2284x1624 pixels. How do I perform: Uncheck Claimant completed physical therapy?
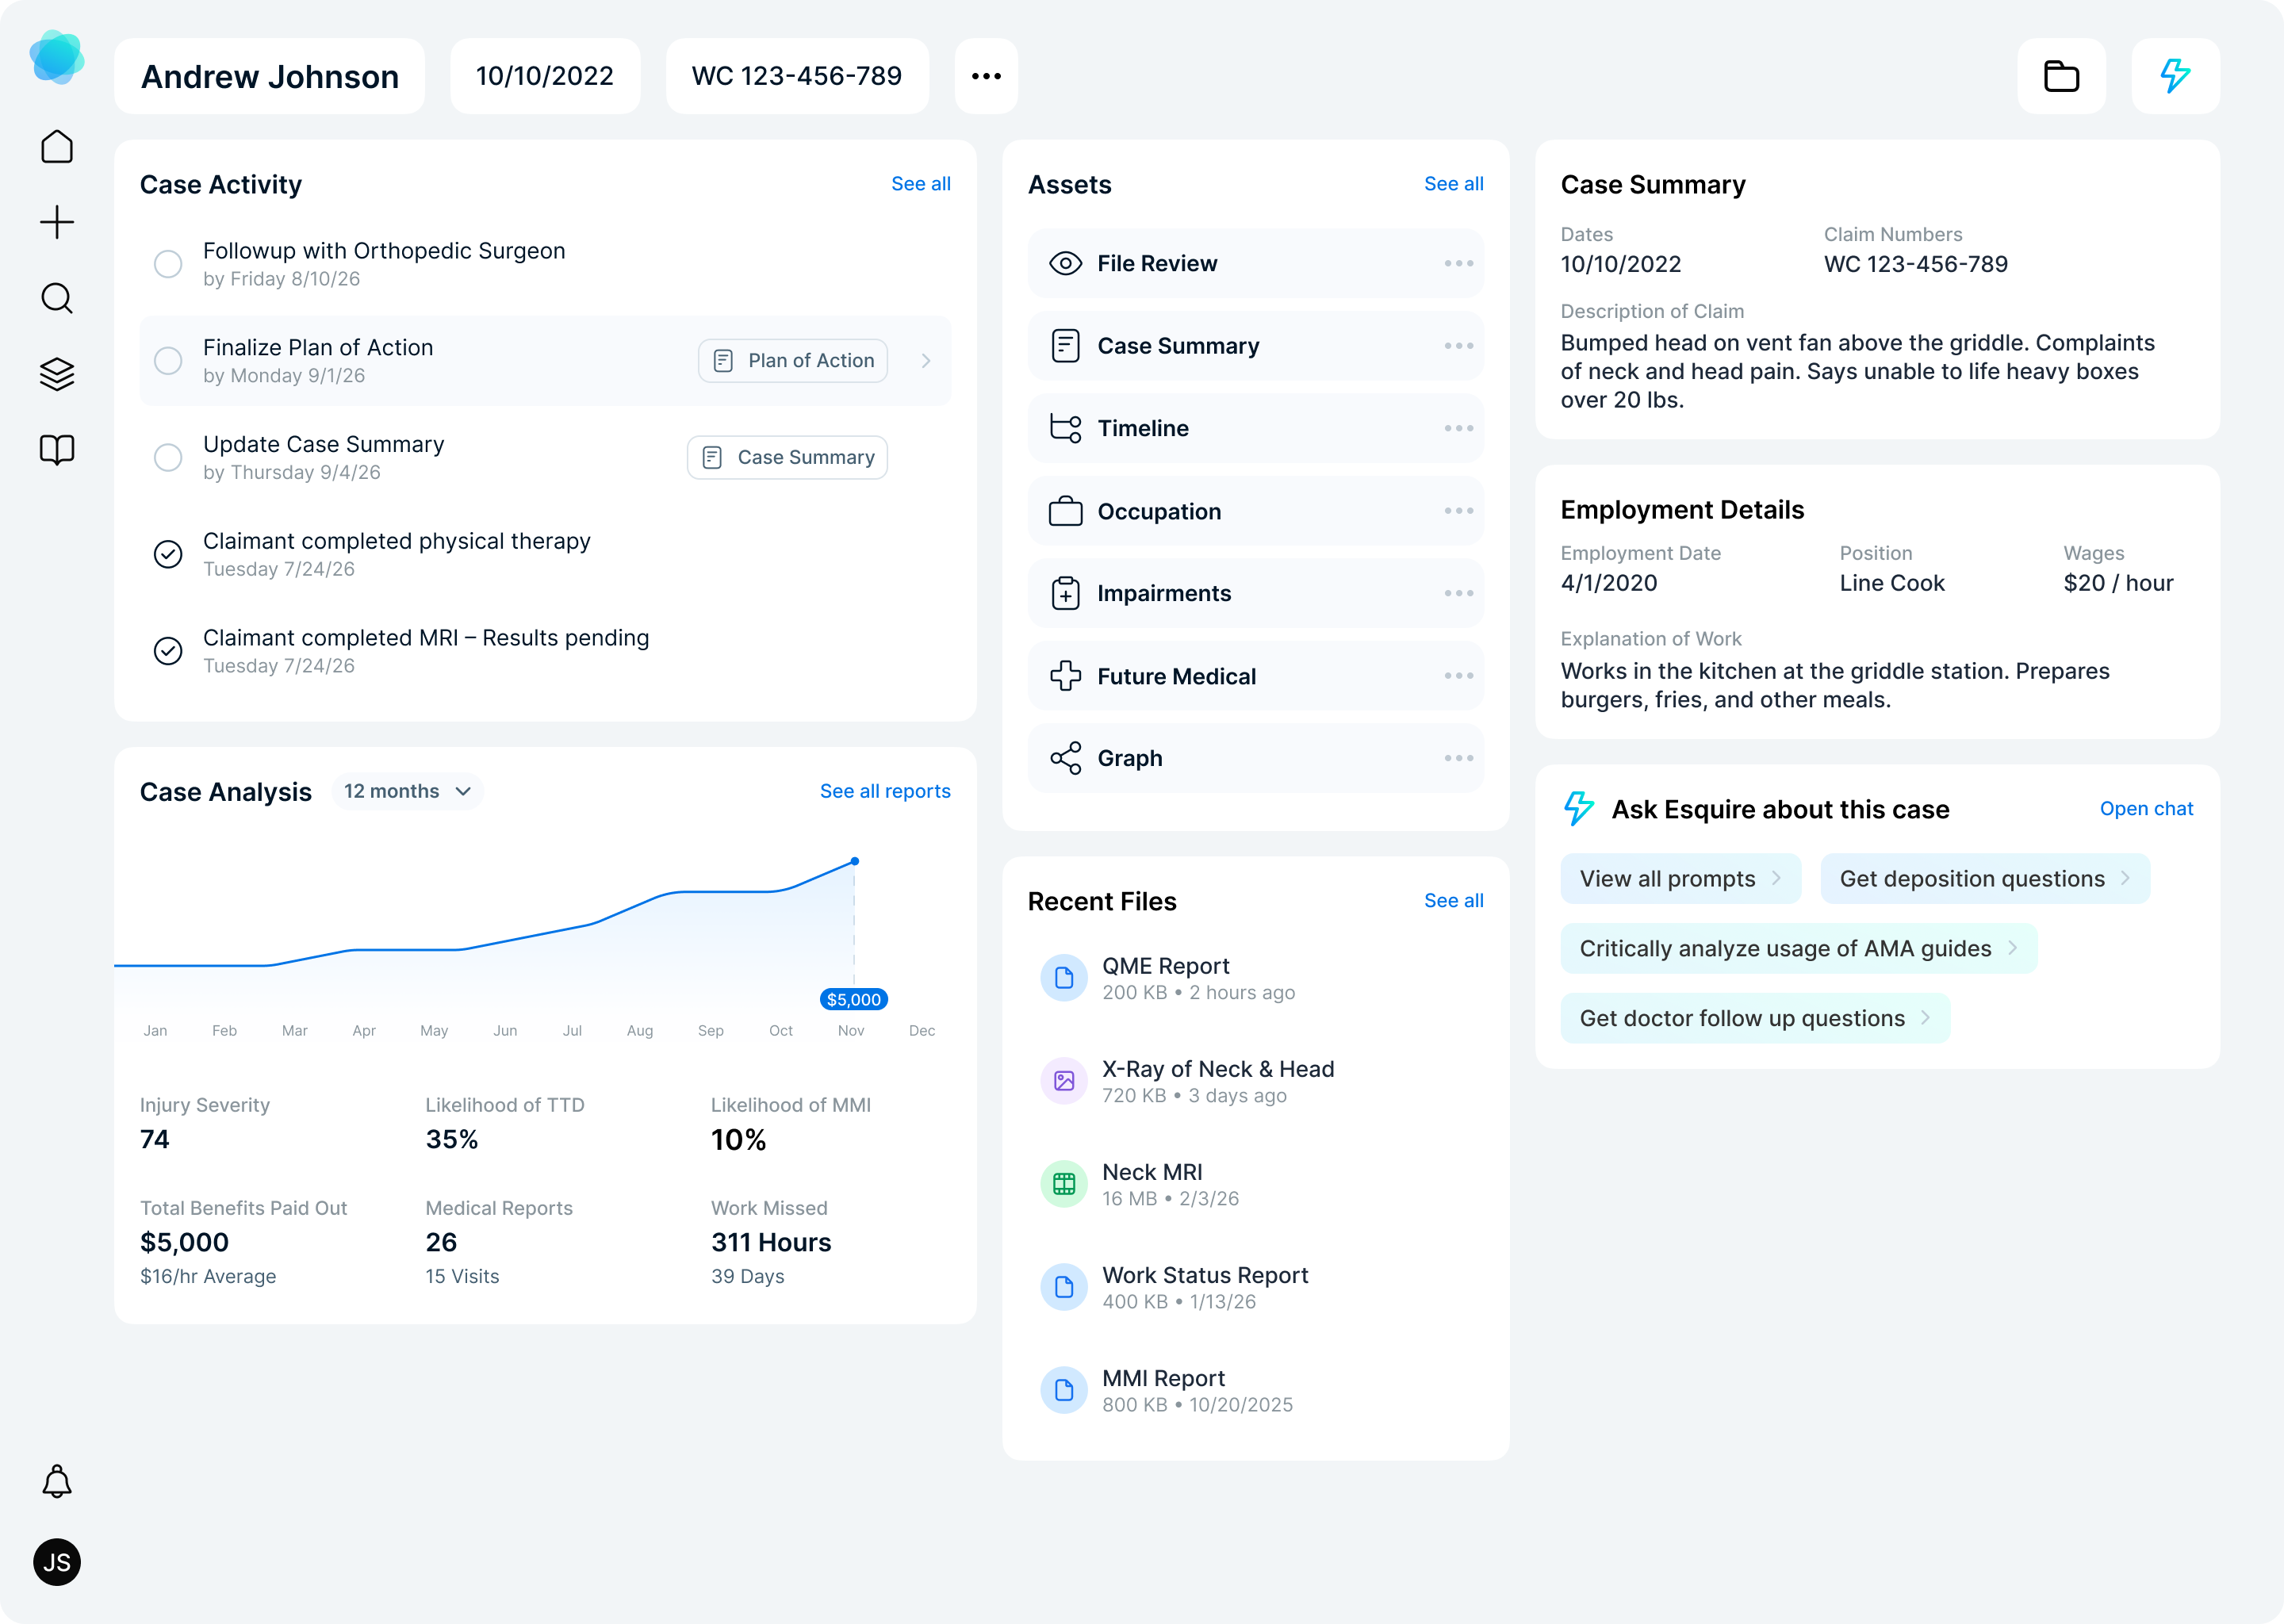coord(168,554)
